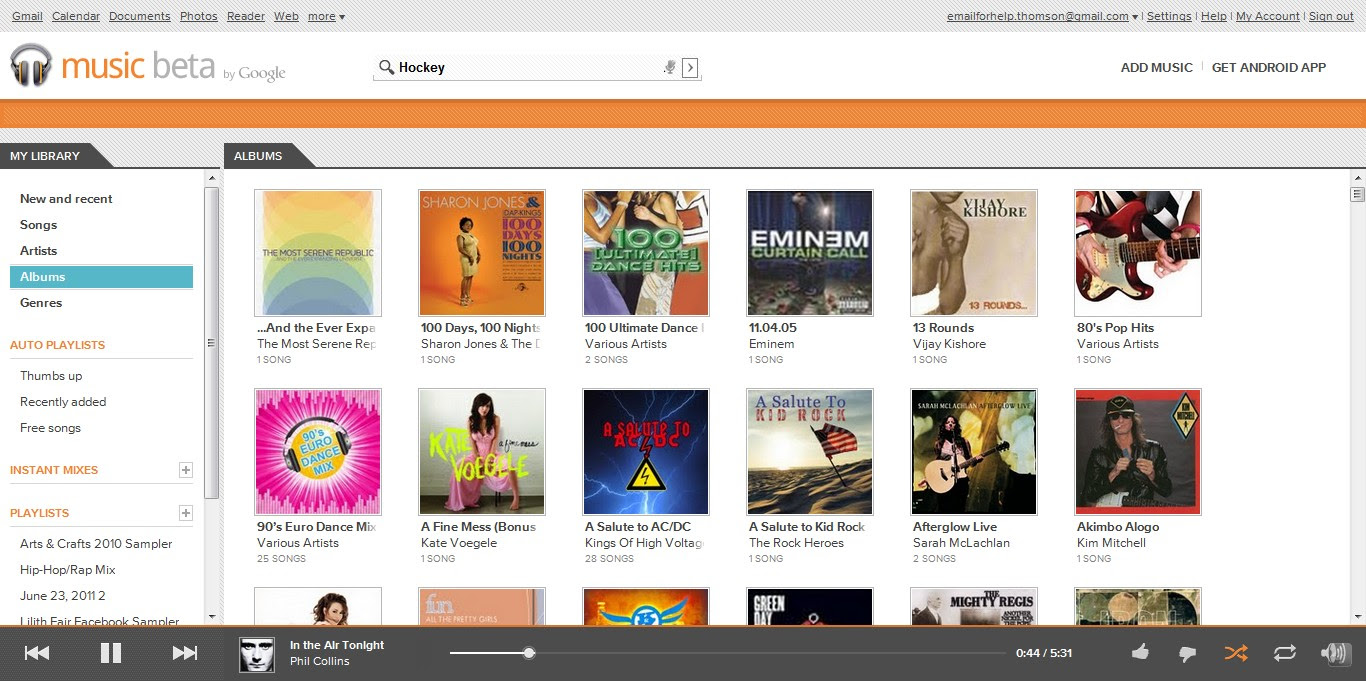Click the 'Sarah McLachlan' artist name
This screenshot has height=681, width=1366.
tap(961, 543)
